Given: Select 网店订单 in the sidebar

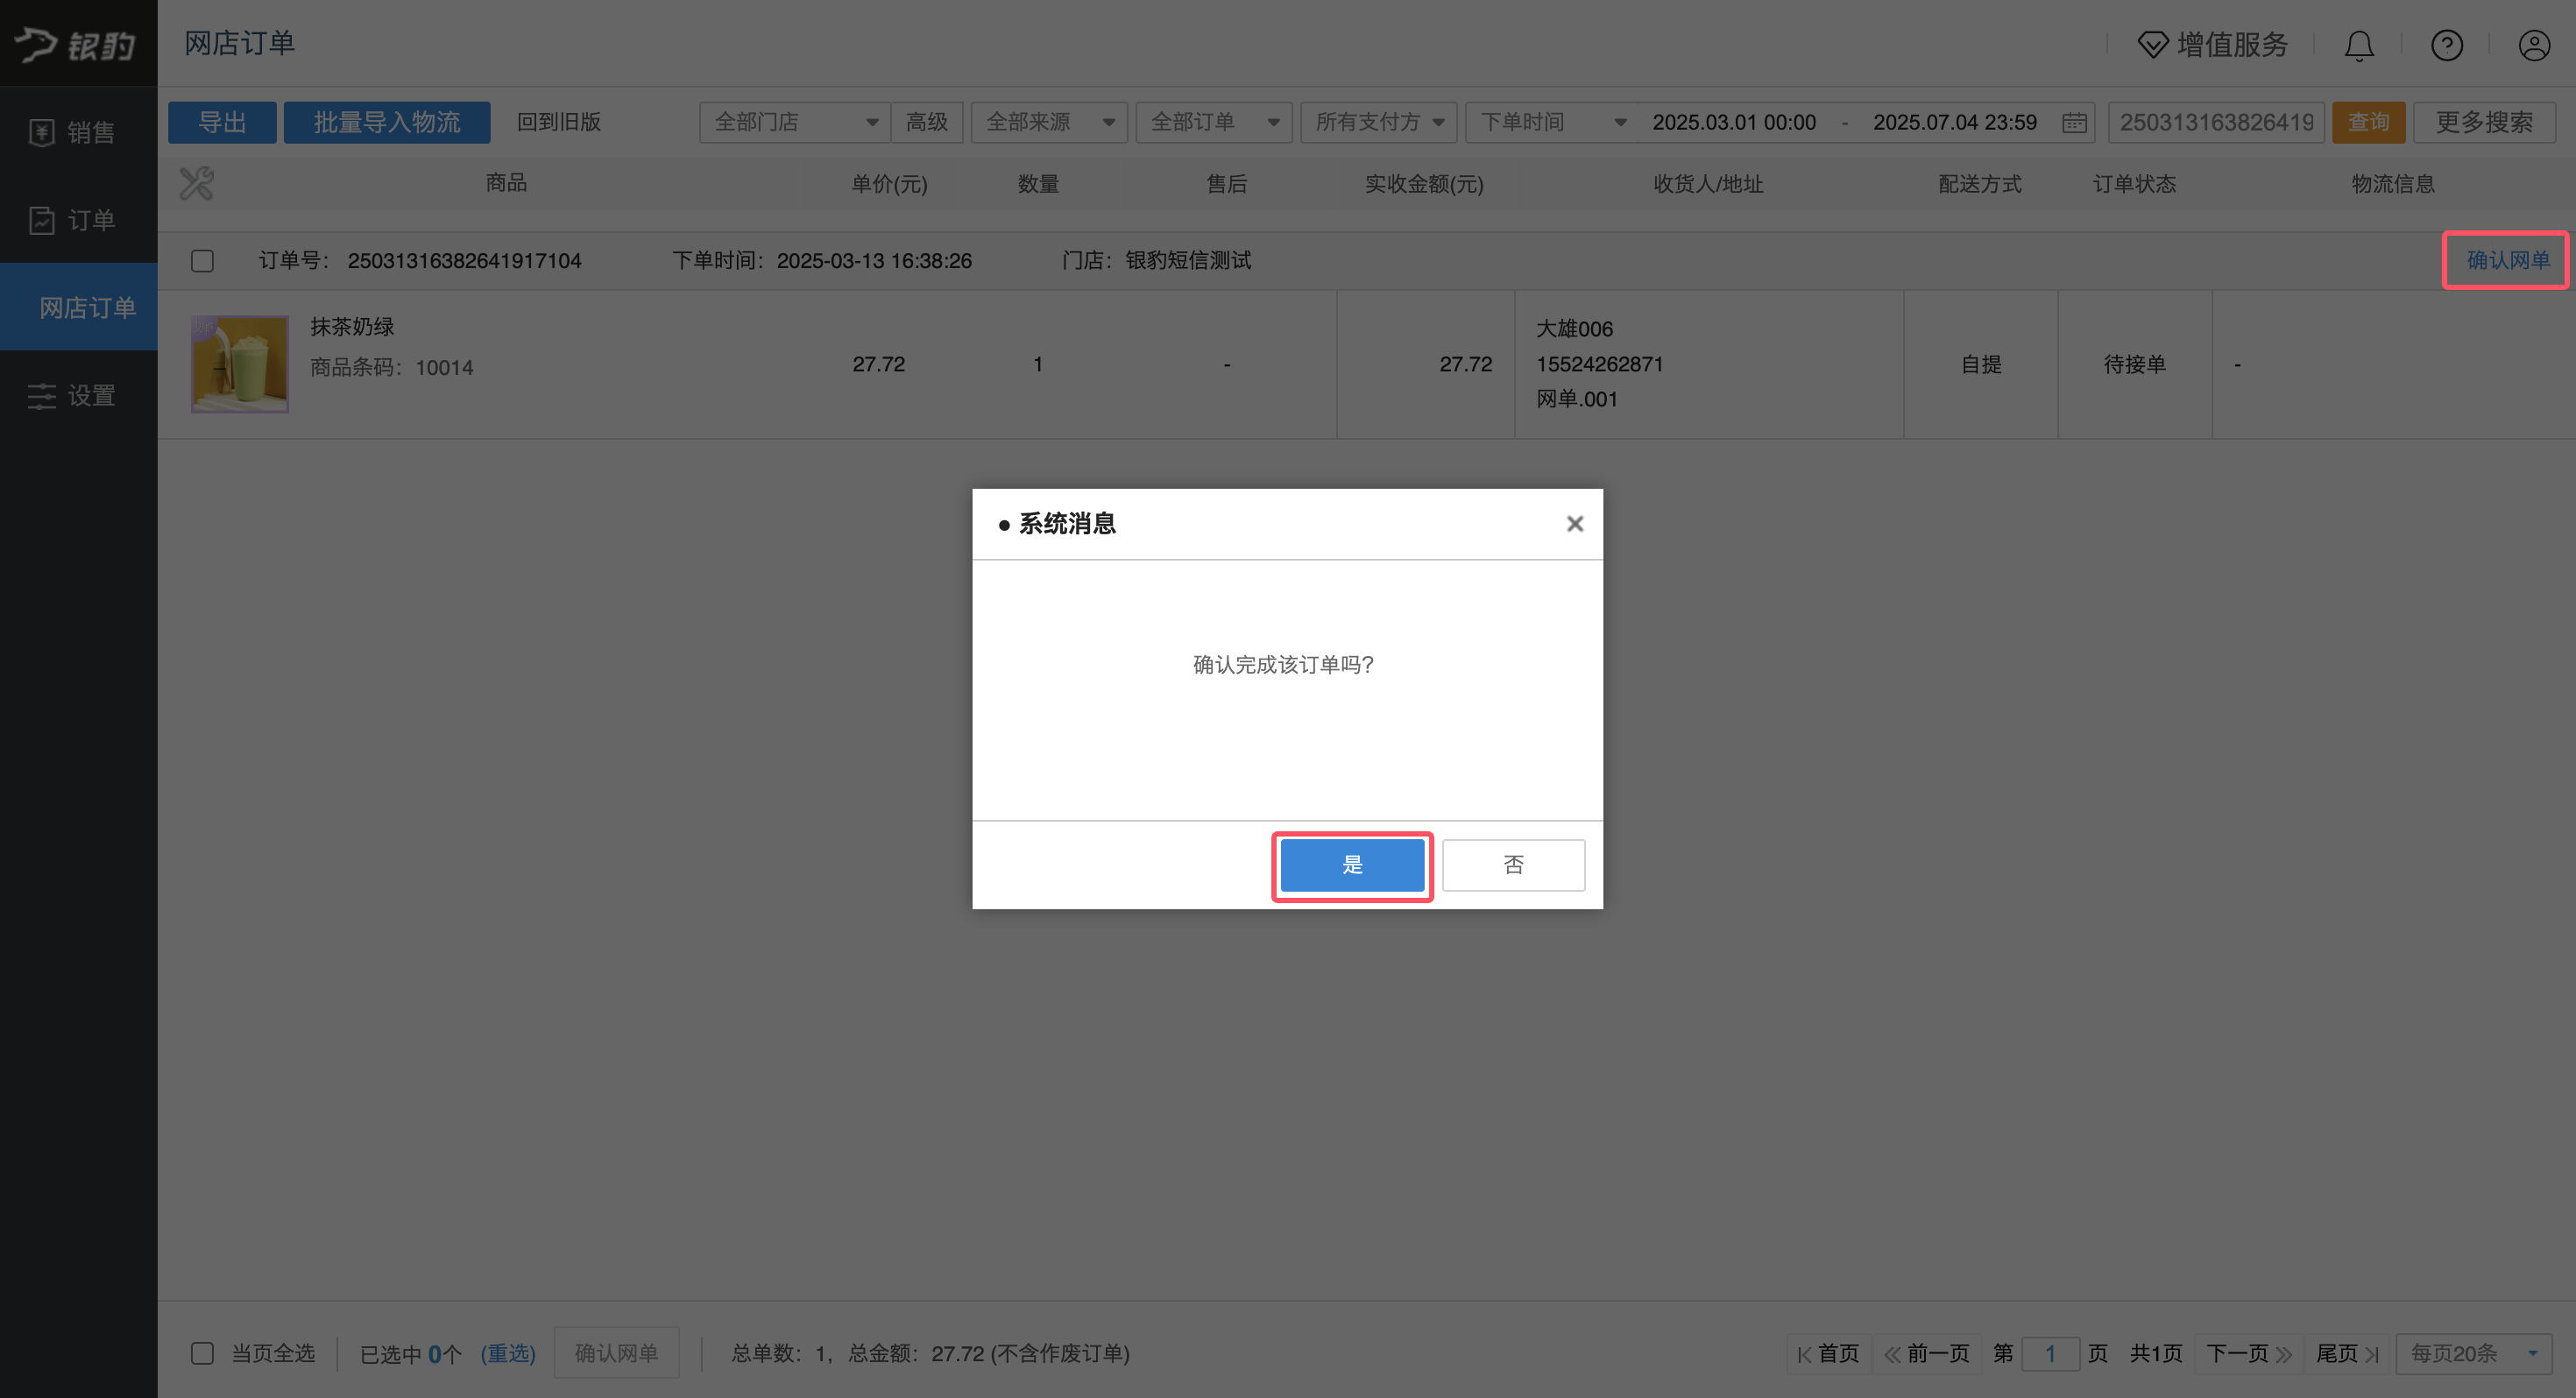Looking at the screenshot, I should [x=78, y=307].
